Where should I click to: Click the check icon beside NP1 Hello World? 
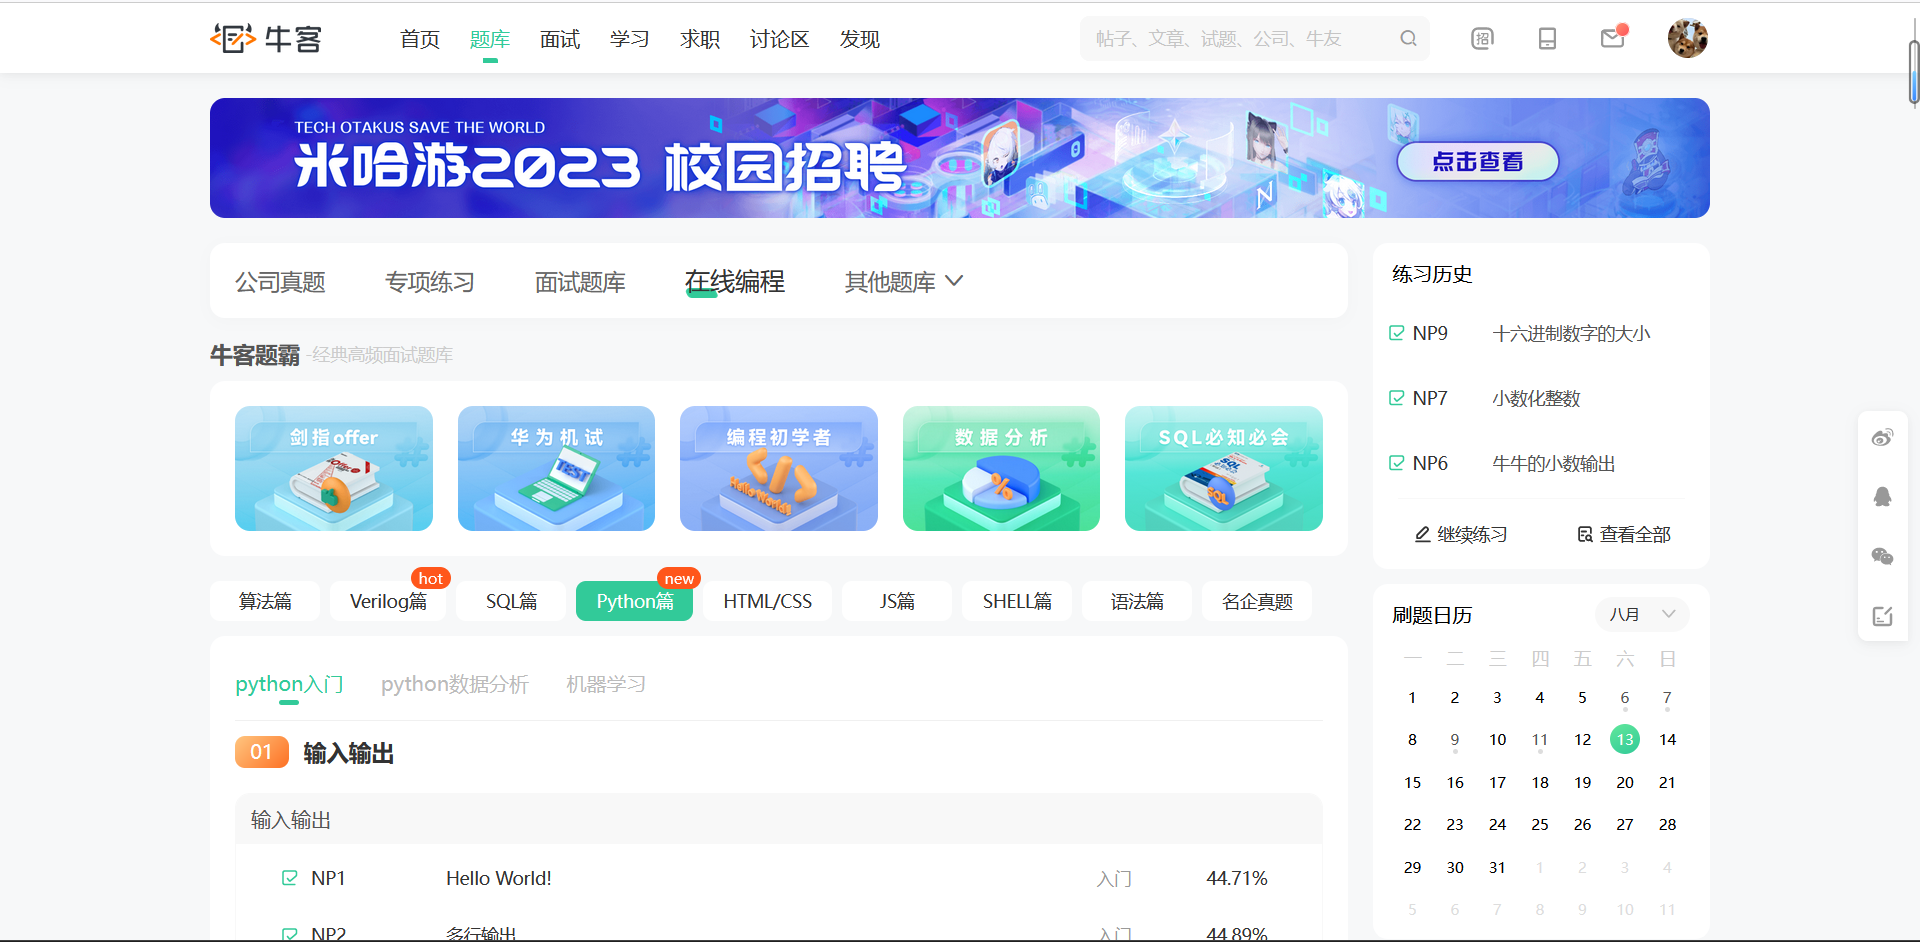[290, 878]
